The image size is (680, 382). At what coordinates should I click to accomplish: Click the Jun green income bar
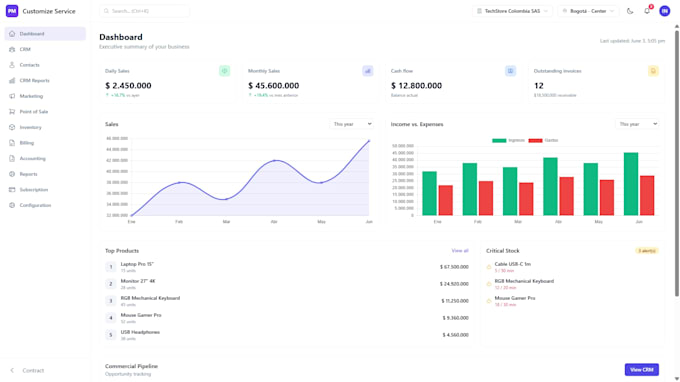(x=631, y=184)
